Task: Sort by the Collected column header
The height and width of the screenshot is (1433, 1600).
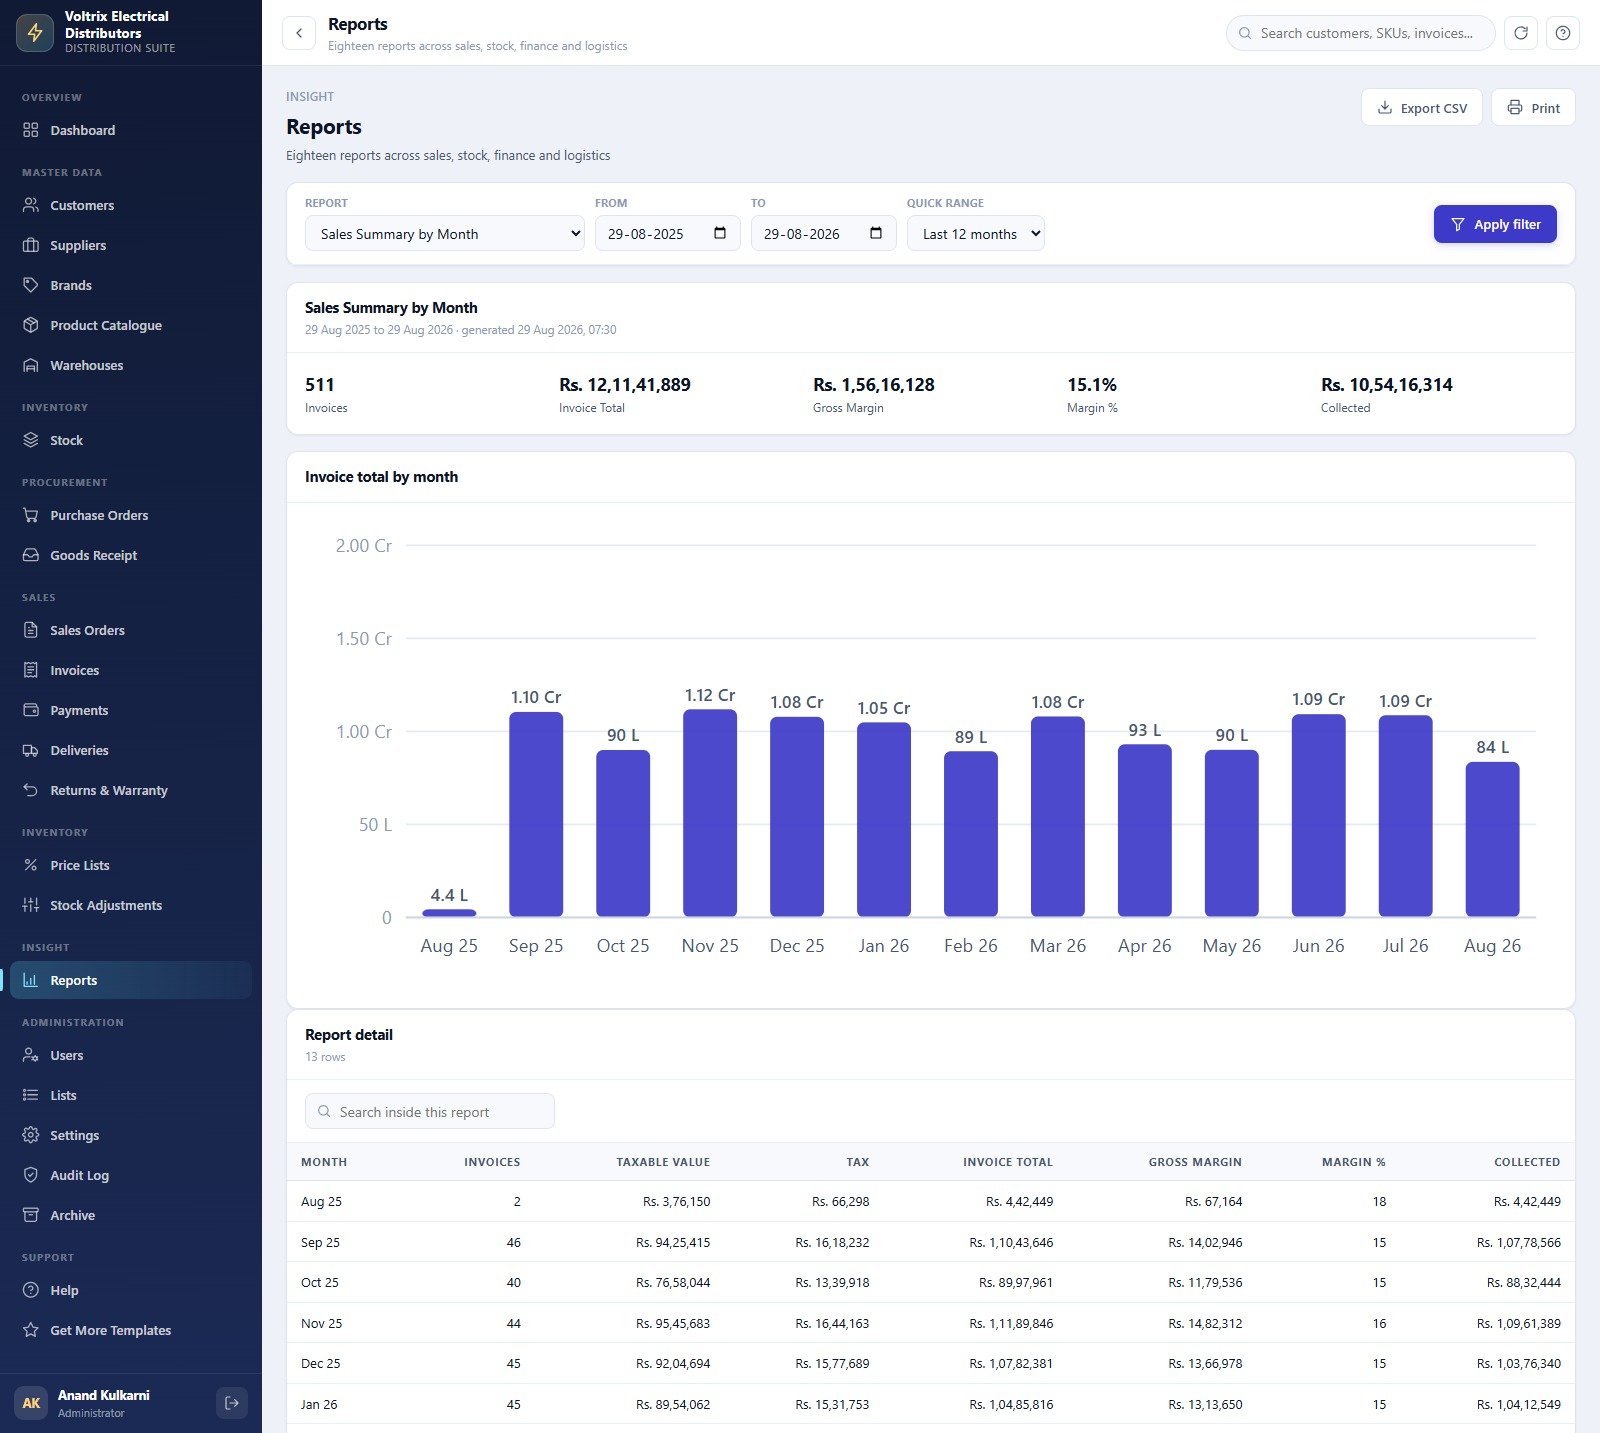Action: pyautogui.click(x=1527, y=1162)
